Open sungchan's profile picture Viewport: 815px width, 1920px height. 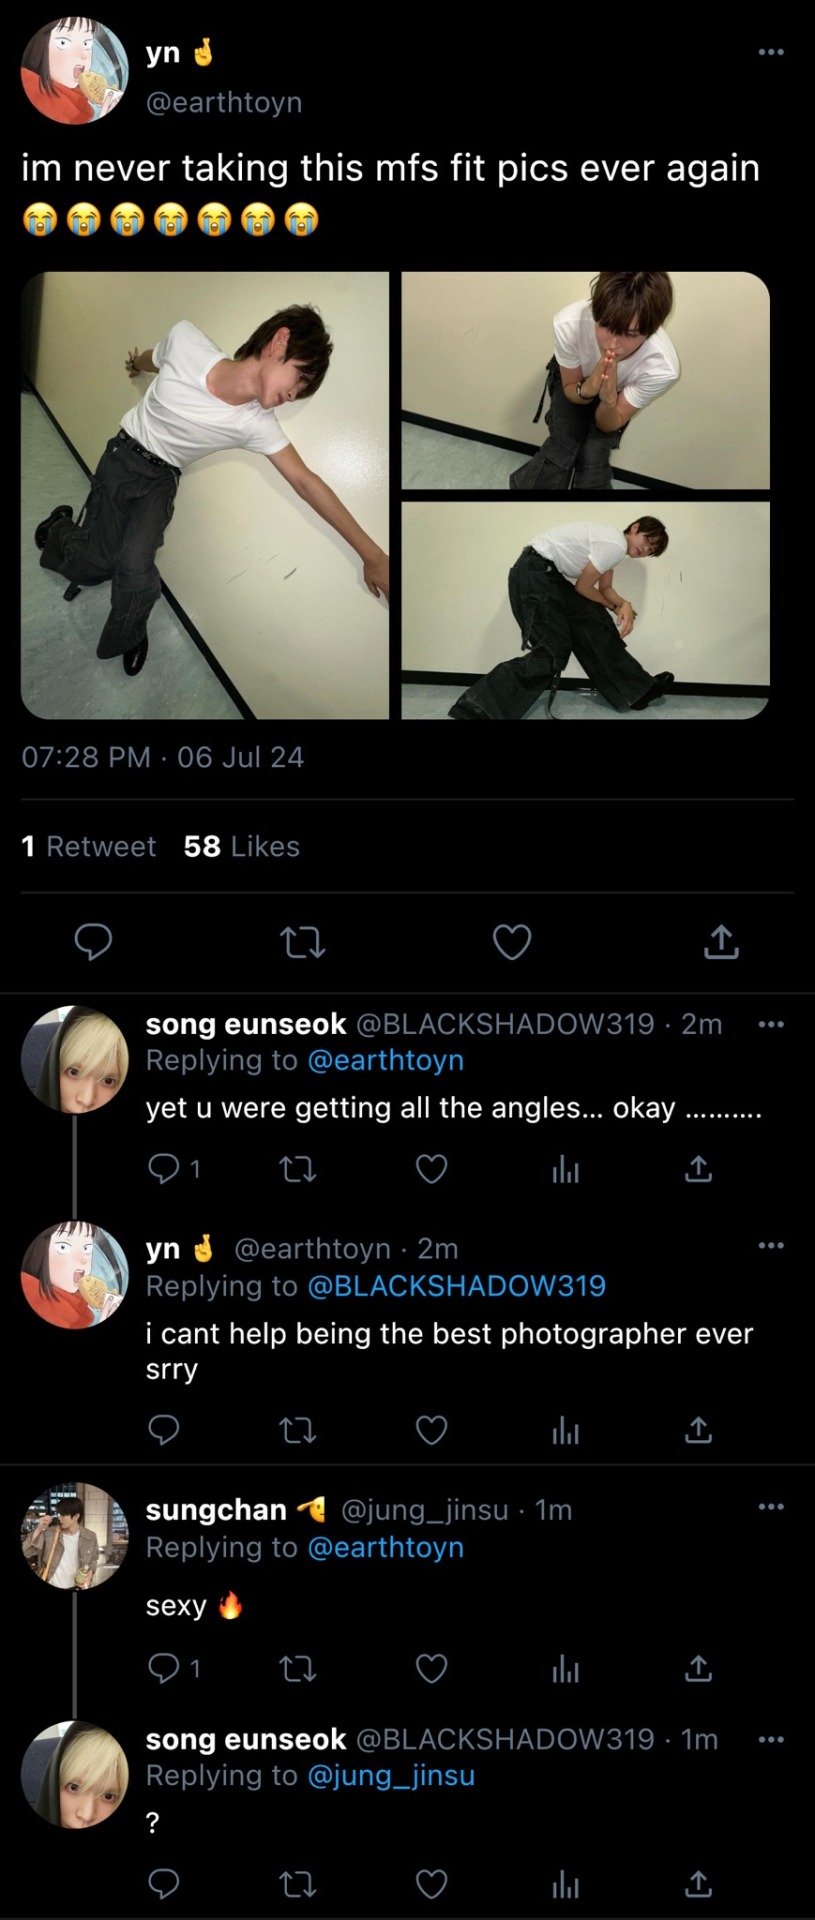tap(75, 1535)
